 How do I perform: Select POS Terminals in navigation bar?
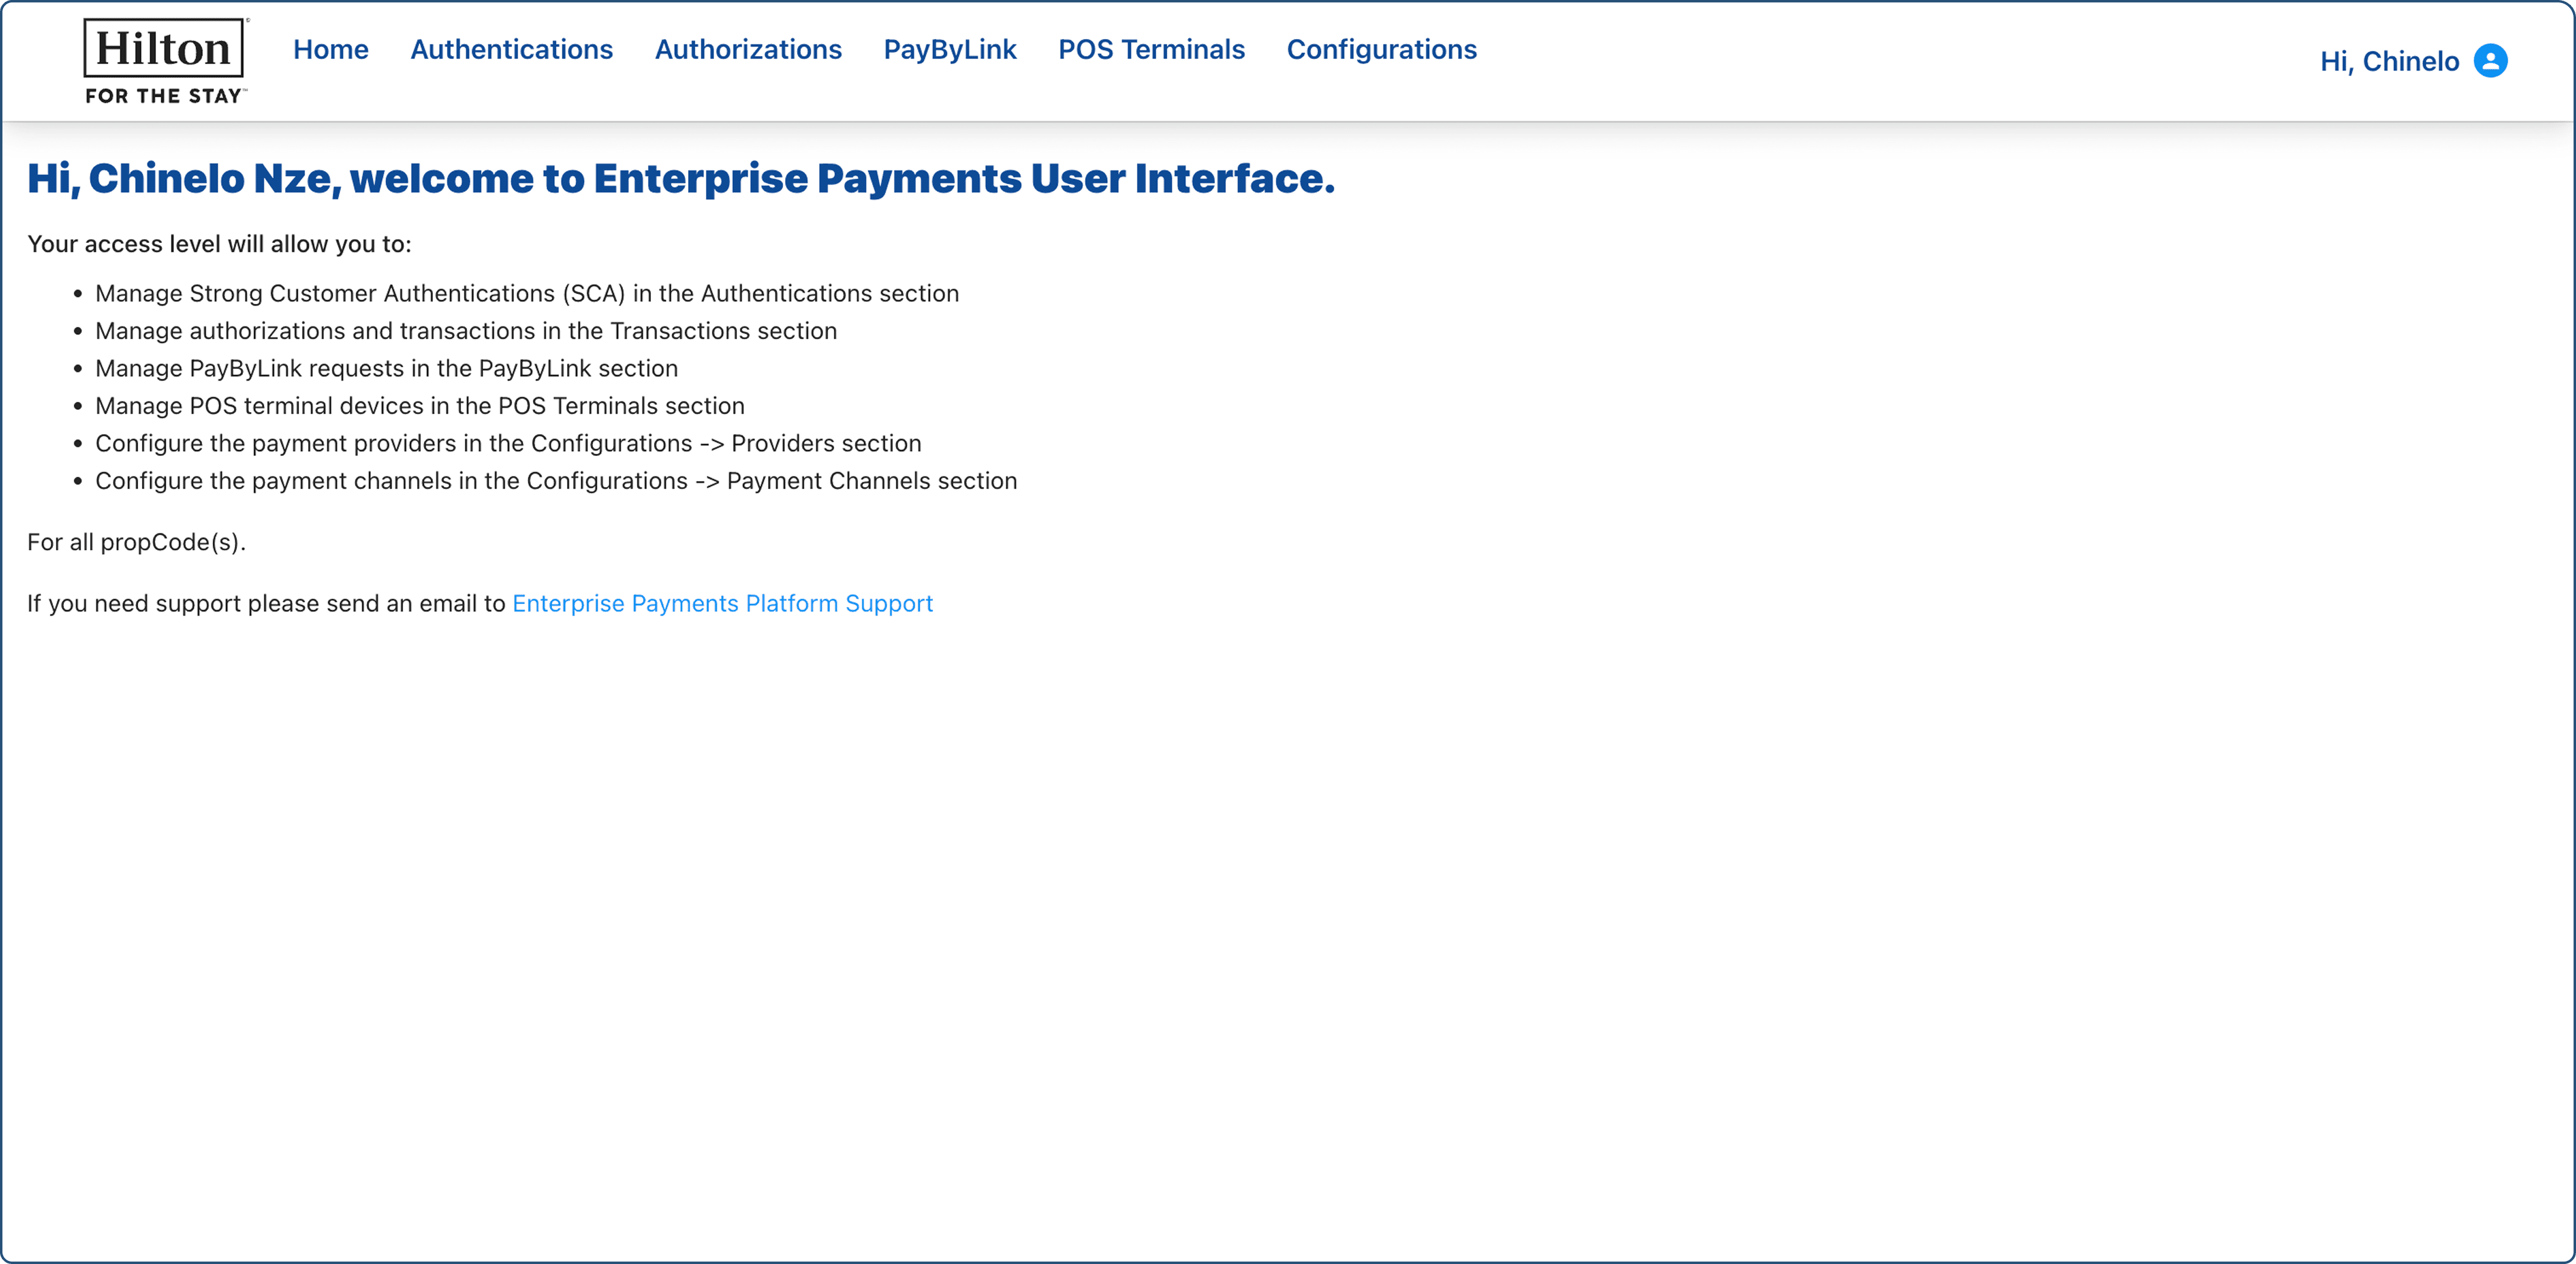point(1151,49)
